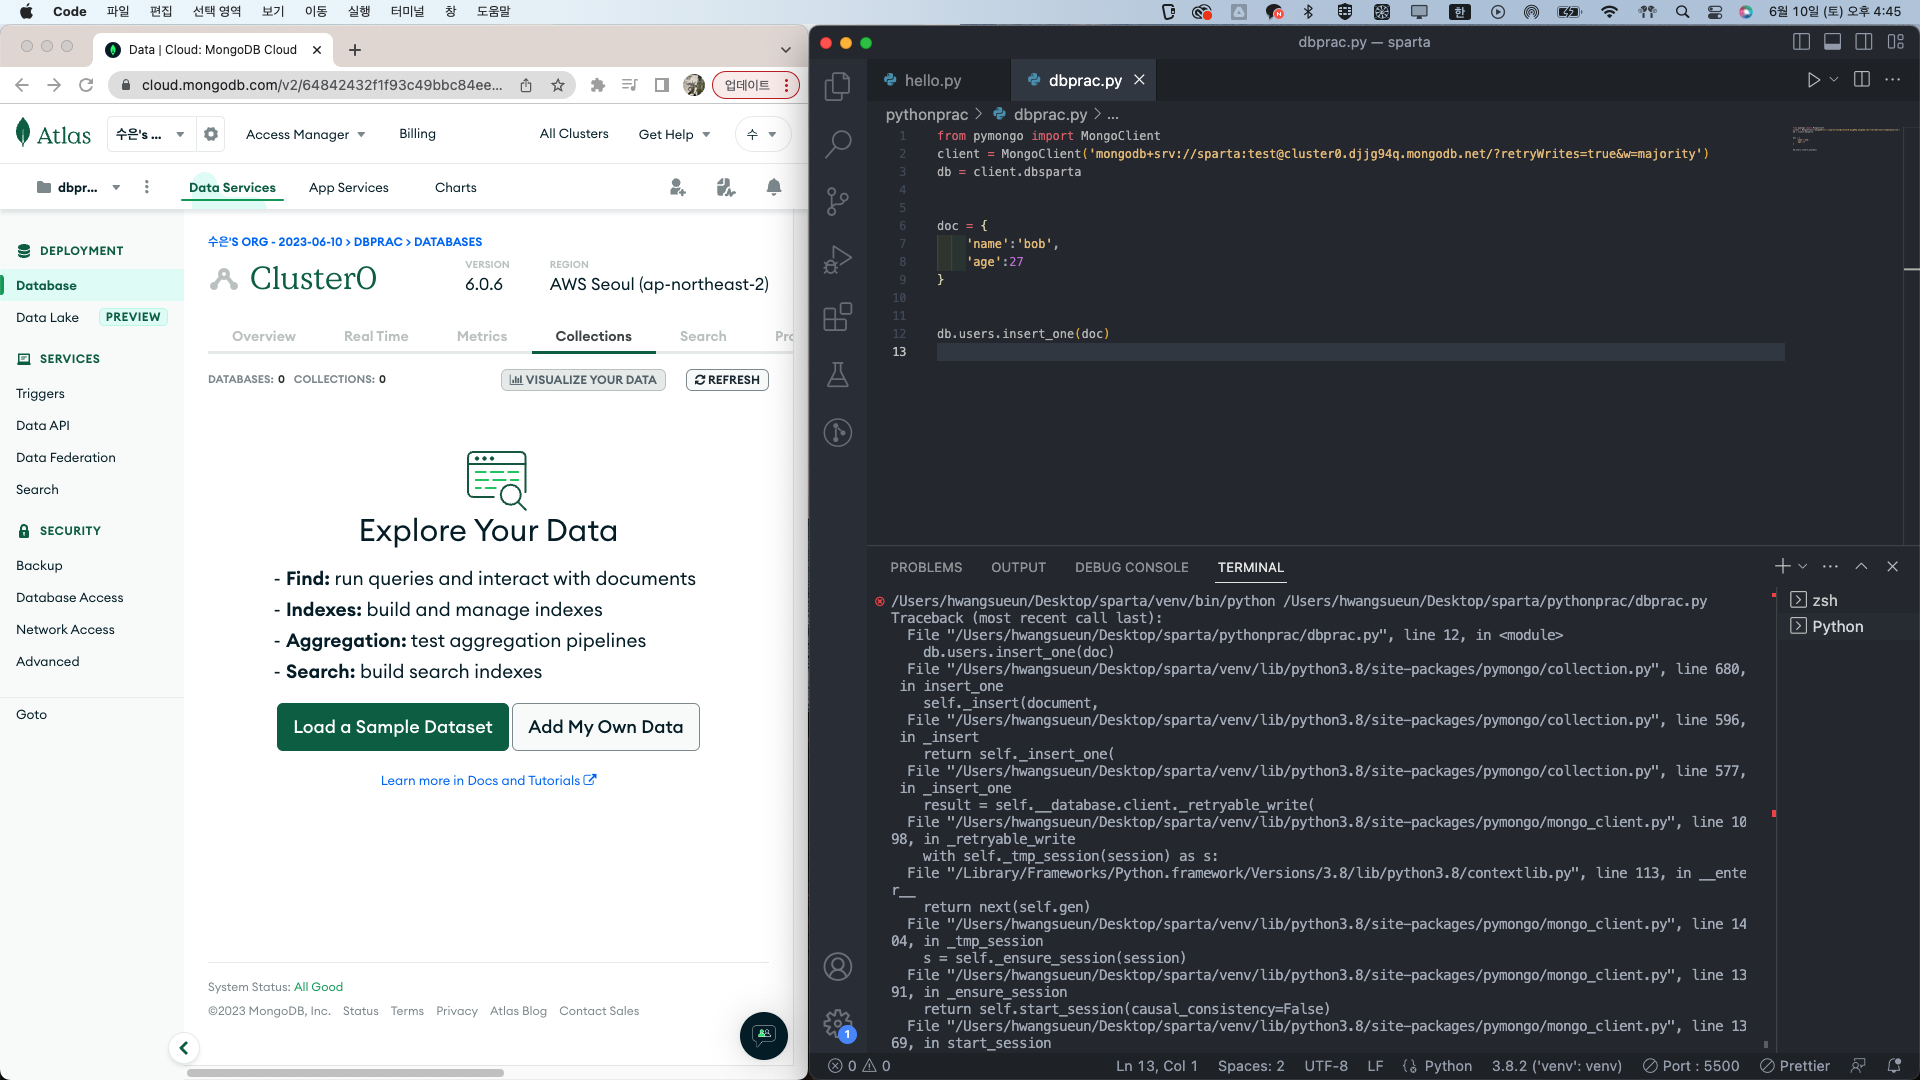Viewport: 1920px width, 1080px height.
Task: Open Chrome extensions puzzle icon
Action: 598,85
